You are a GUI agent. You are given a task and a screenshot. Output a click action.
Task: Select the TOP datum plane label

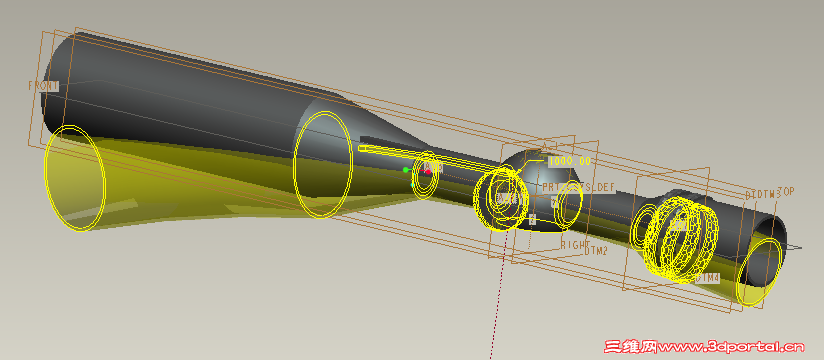coord(786,192)
